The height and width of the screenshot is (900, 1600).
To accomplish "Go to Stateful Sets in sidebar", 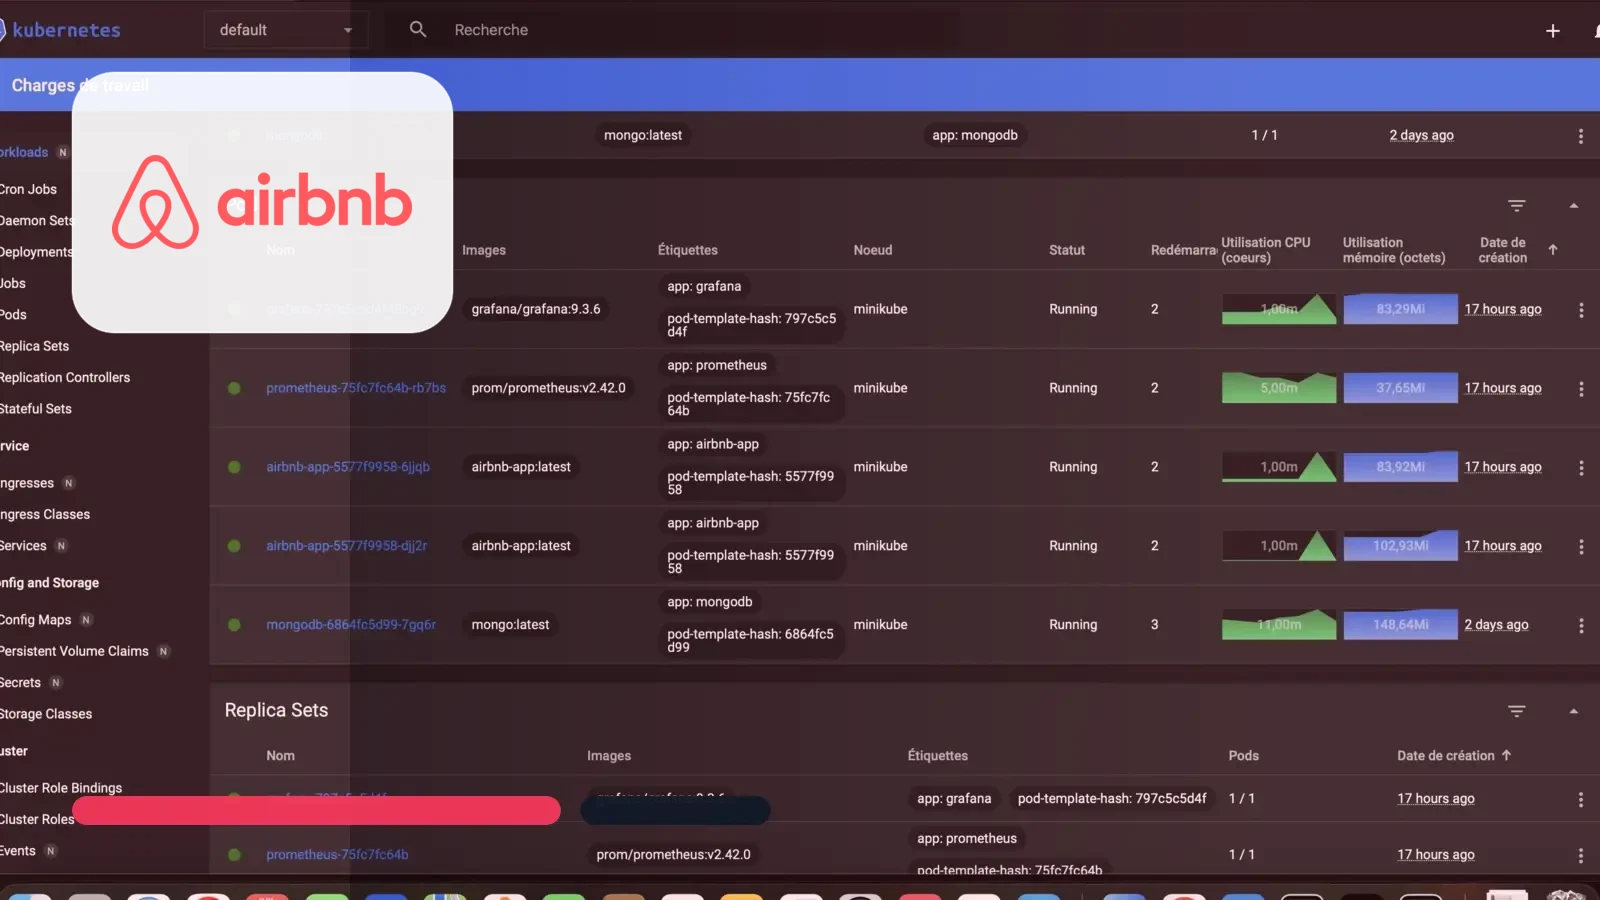I will 36,409.
